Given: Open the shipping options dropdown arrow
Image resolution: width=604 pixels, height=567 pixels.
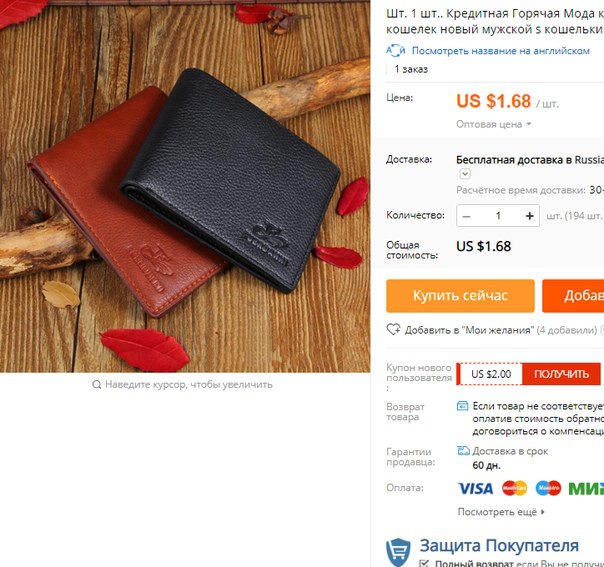Looking at the screenshot, I should click(x=465, y=174).
